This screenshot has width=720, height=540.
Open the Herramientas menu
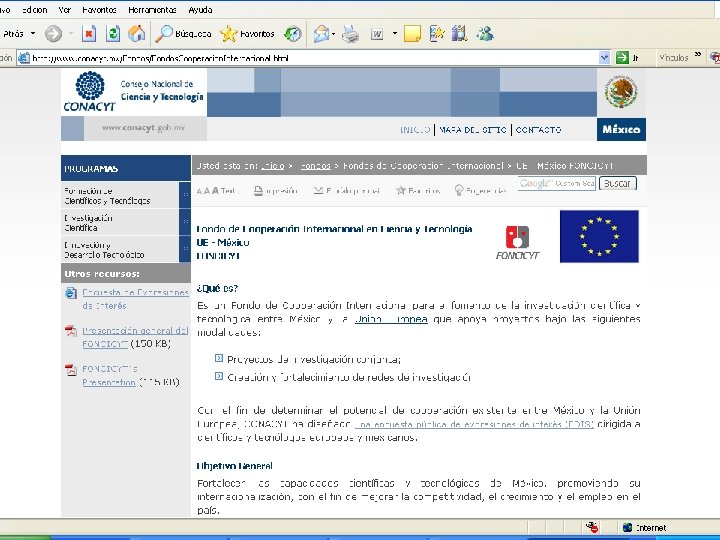click(x=152, y=10)
